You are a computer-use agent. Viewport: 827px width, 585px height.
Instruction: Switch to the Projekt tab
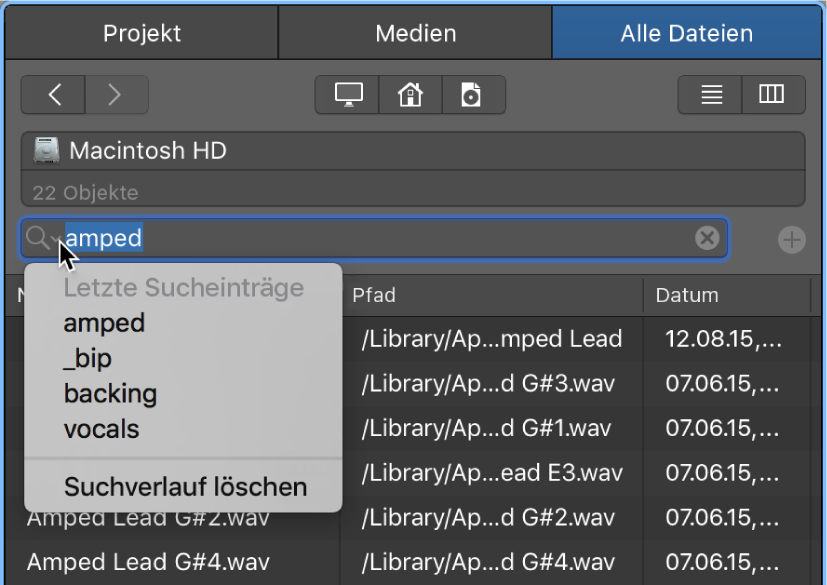tap(140, 32)
